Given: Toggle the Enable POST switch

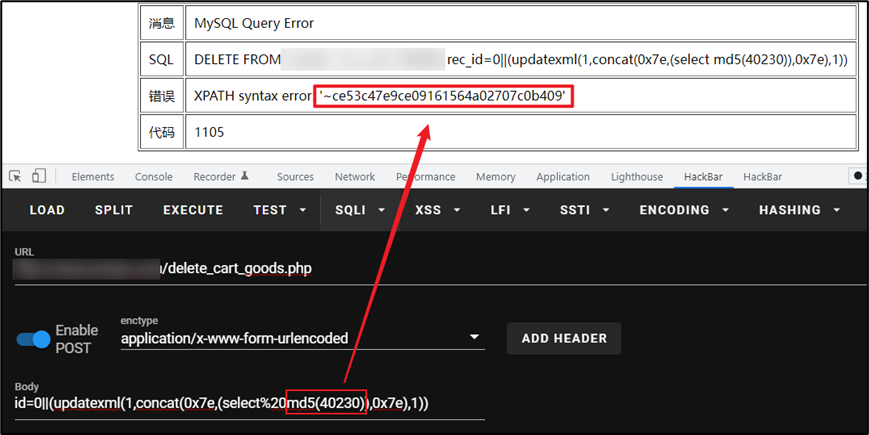Looking at the screenshot, I should click(x=33, y=339).
